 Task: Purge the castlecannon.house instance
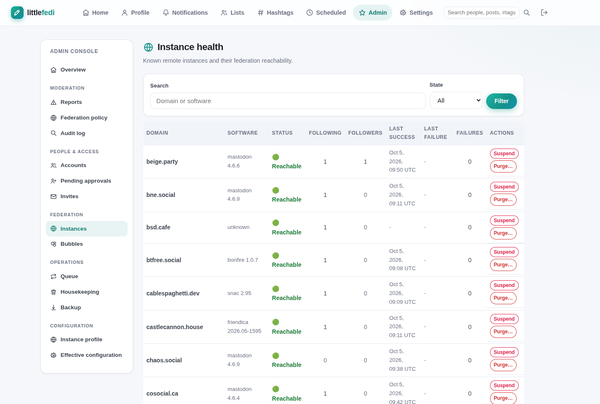(x=503, y=332)
